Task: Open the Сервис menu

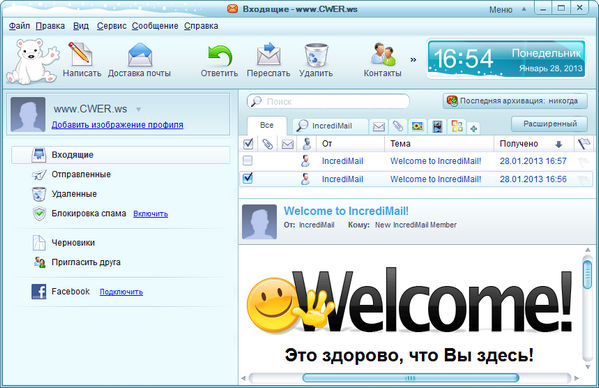Action: click(x=111, y=26)
